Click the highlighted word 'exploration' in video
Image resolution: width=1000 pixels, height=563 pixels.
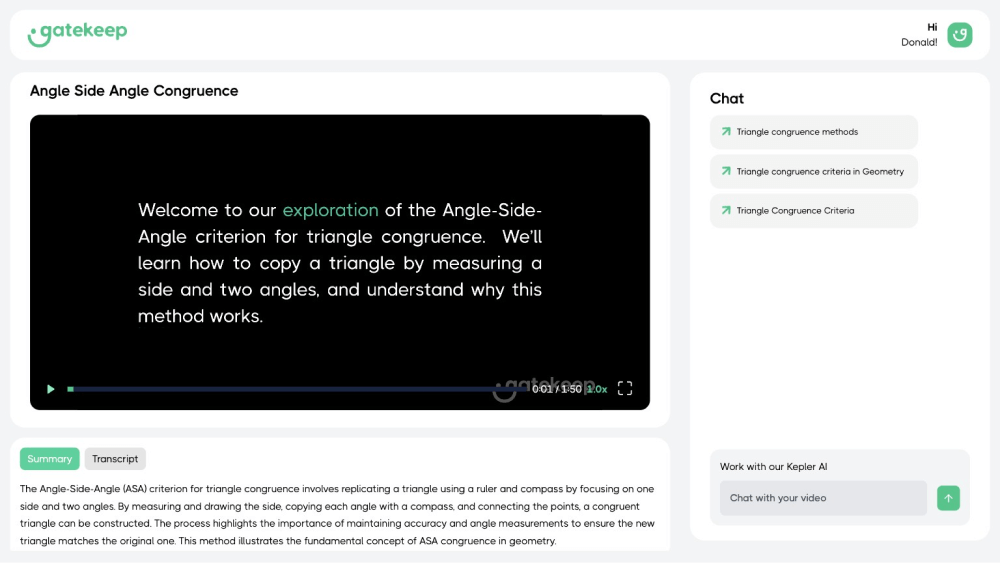click(x=330, y=210)
